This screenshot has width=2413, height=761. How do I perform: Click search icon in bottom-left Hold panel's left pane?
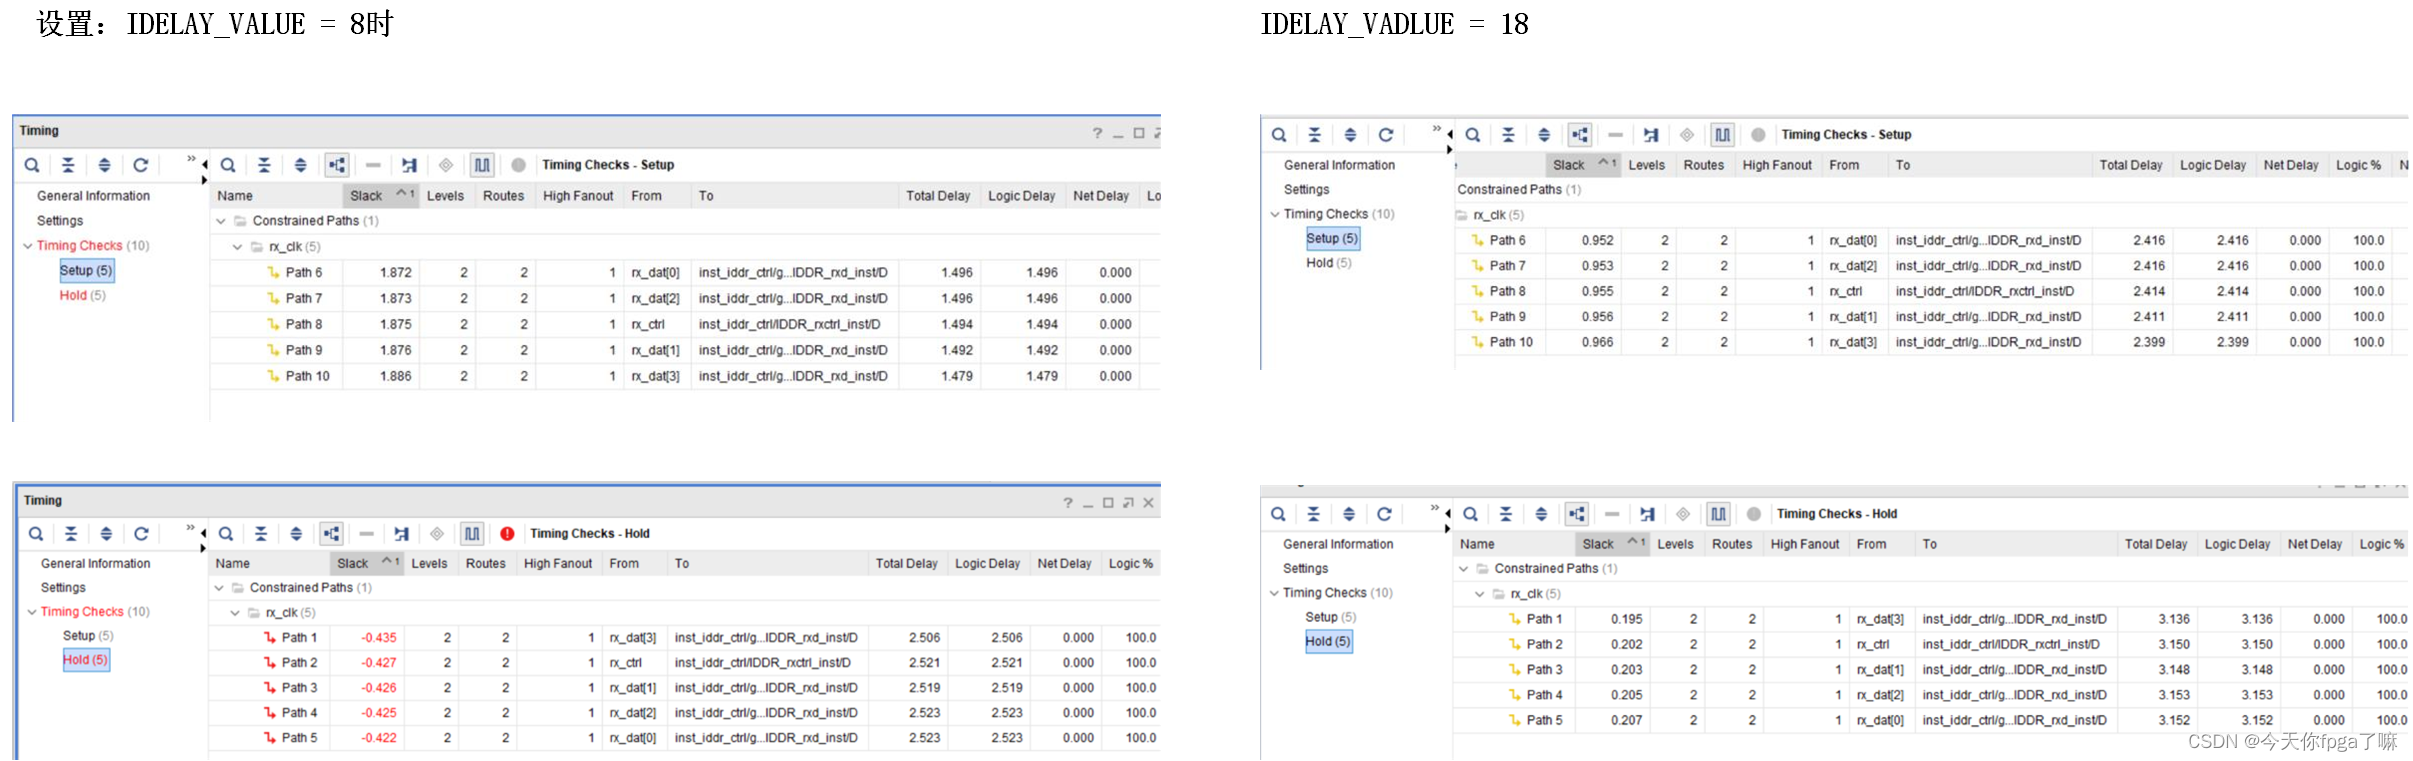click(35, 534)
